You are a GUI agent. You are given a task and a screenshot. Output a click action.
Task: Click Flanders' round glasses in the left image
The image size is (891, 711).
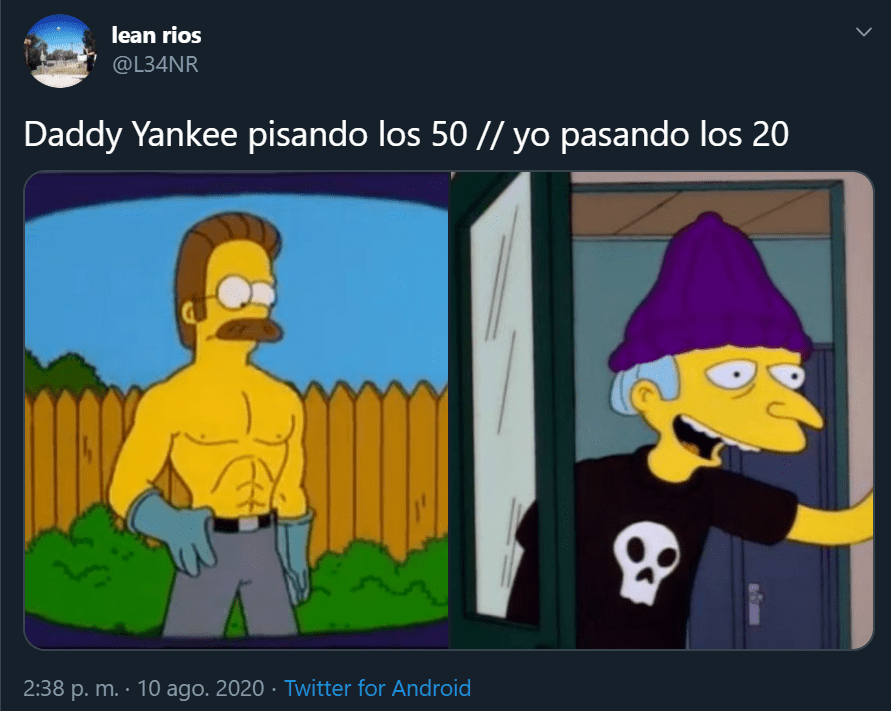tap(246, 292)
